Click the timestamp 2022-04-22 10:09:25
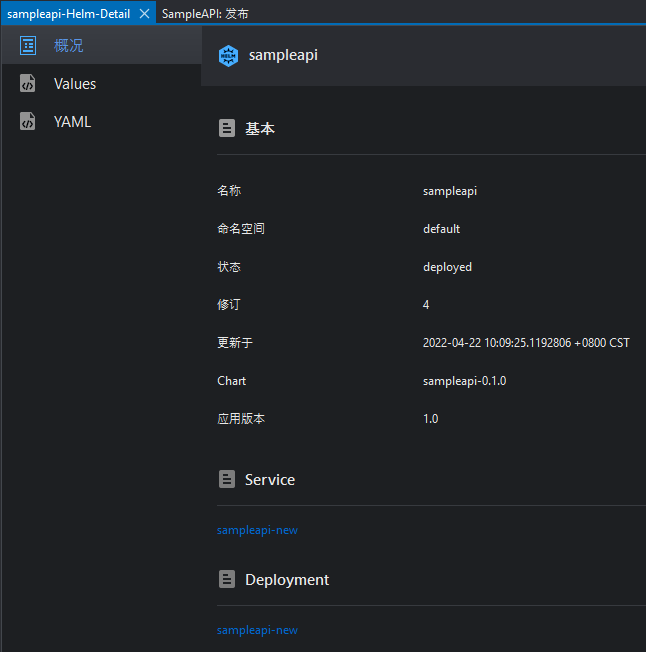Image resolution: width=646 pixels, height=652 pixels. click(x=526, y=343)
